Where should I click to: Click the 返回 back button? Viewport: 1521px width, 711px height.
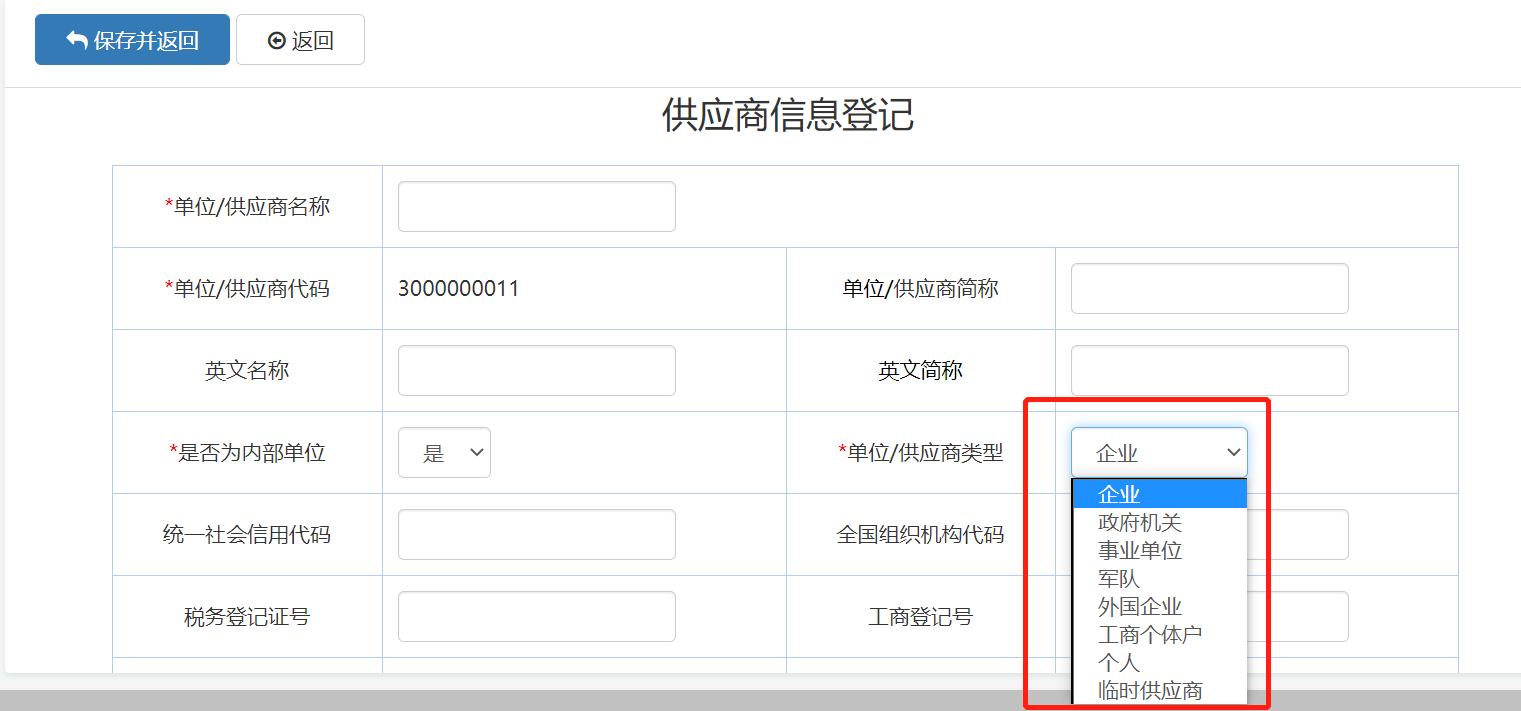coord(300,40)
